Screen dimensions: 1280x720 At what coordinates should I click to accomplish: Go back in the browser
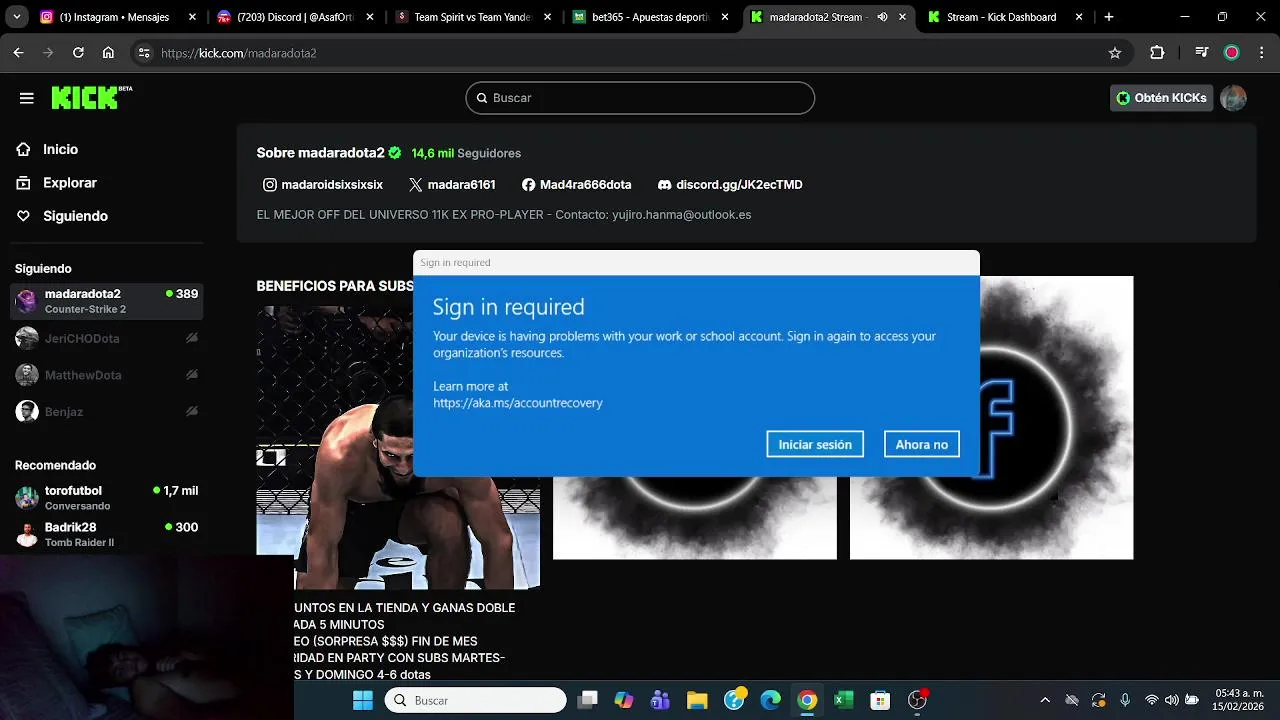(18, 53)
